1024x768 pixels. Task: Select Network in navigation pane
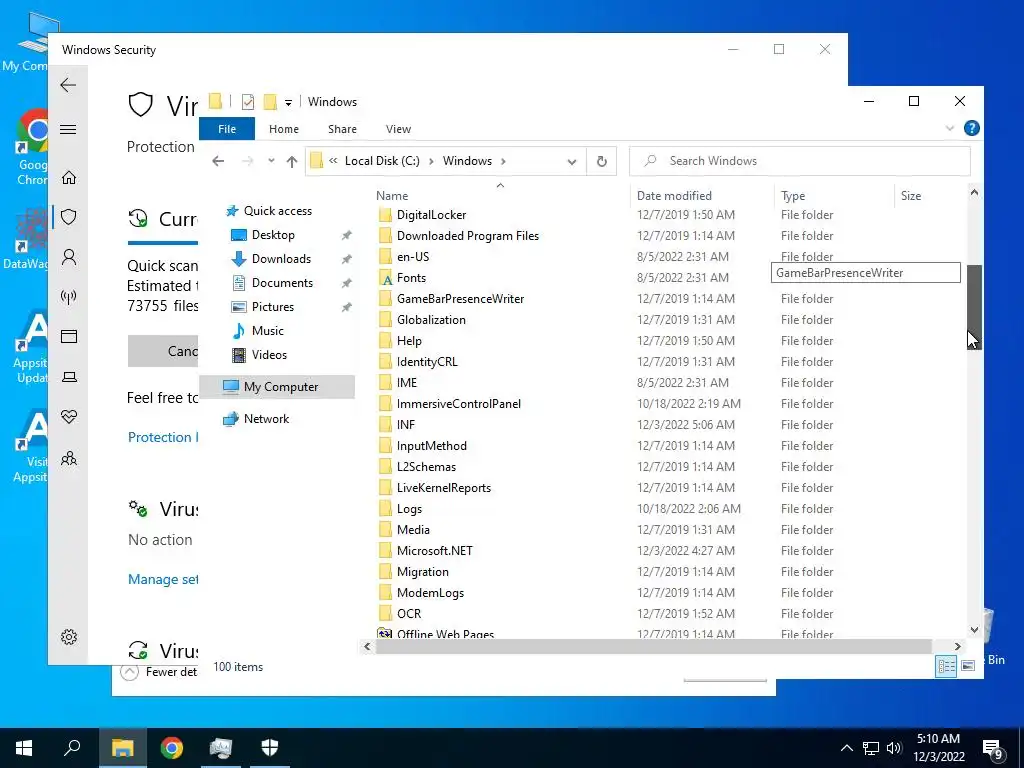coord(266,419)
